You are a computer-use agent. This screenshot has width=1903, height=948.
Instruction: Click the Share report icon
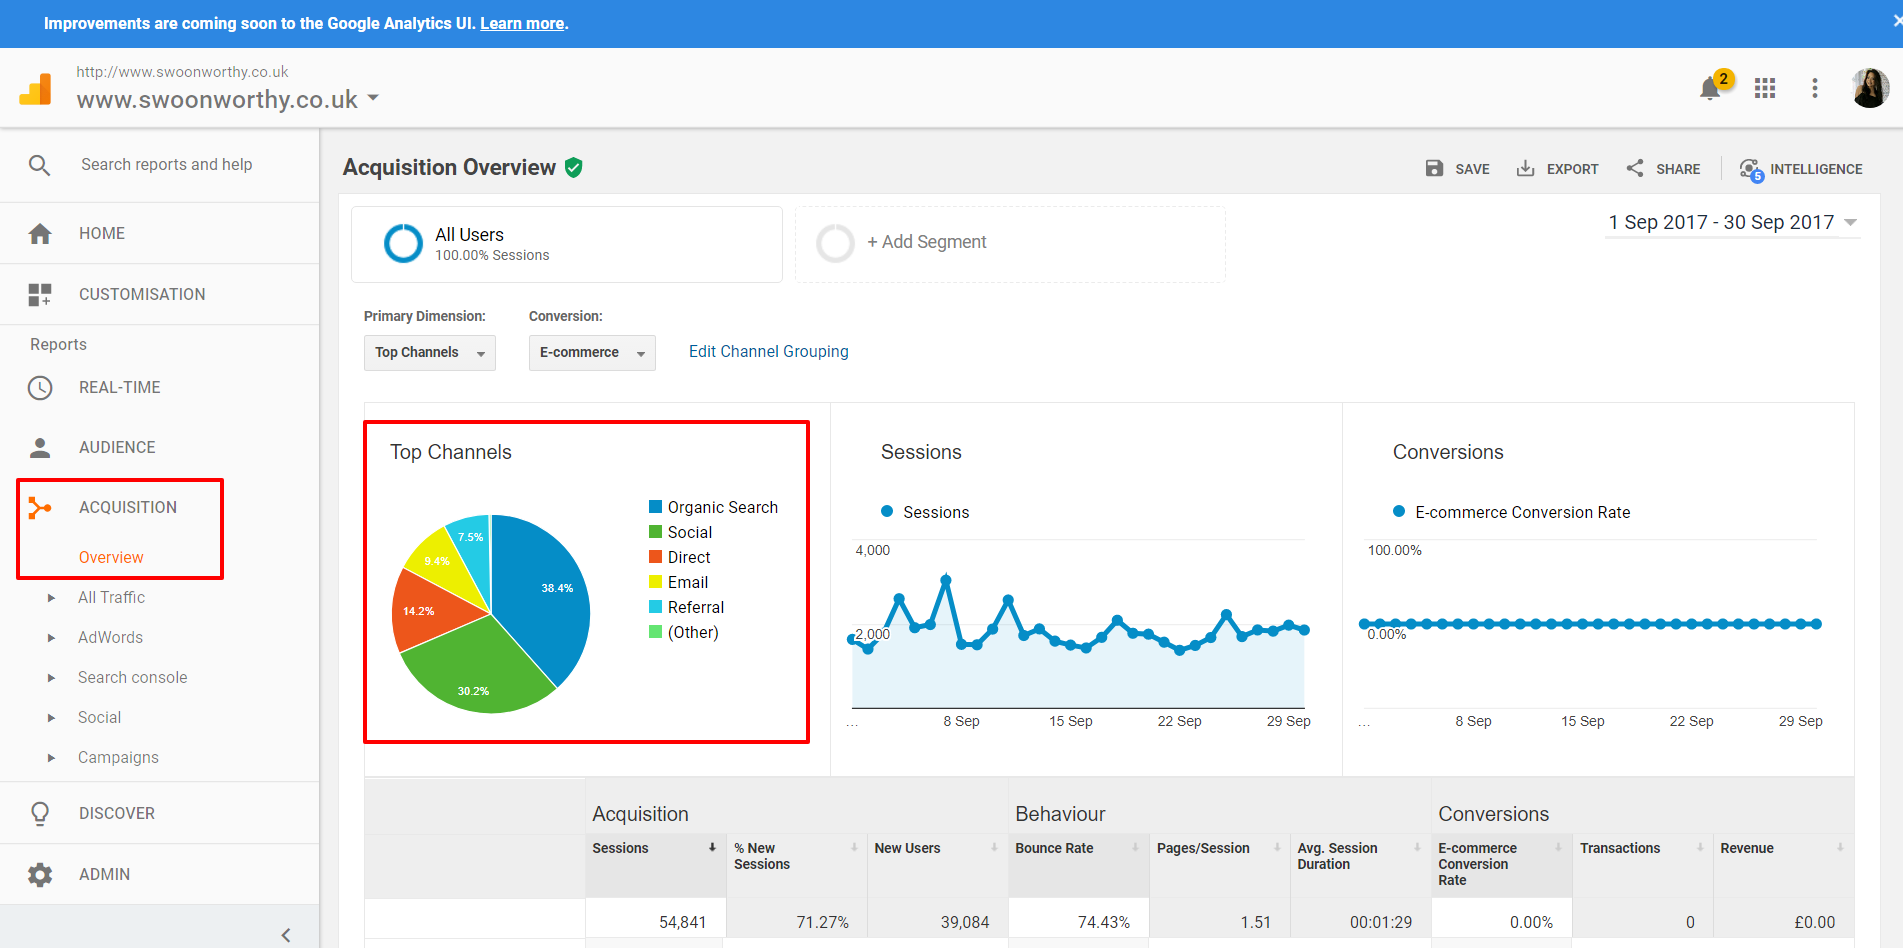click(x=1635, y=169)
